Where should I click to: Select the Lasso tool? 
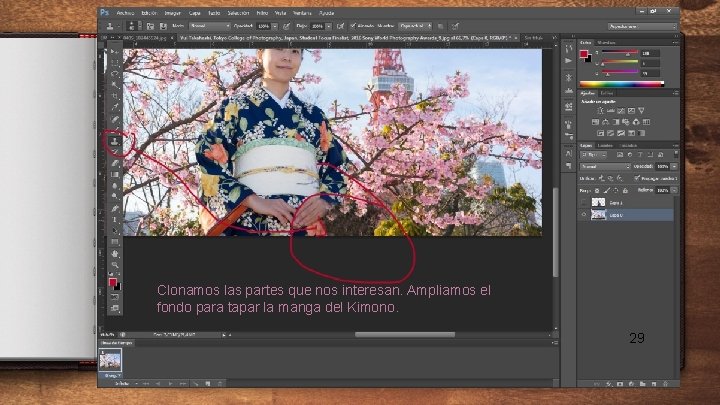tap(115, 71)
